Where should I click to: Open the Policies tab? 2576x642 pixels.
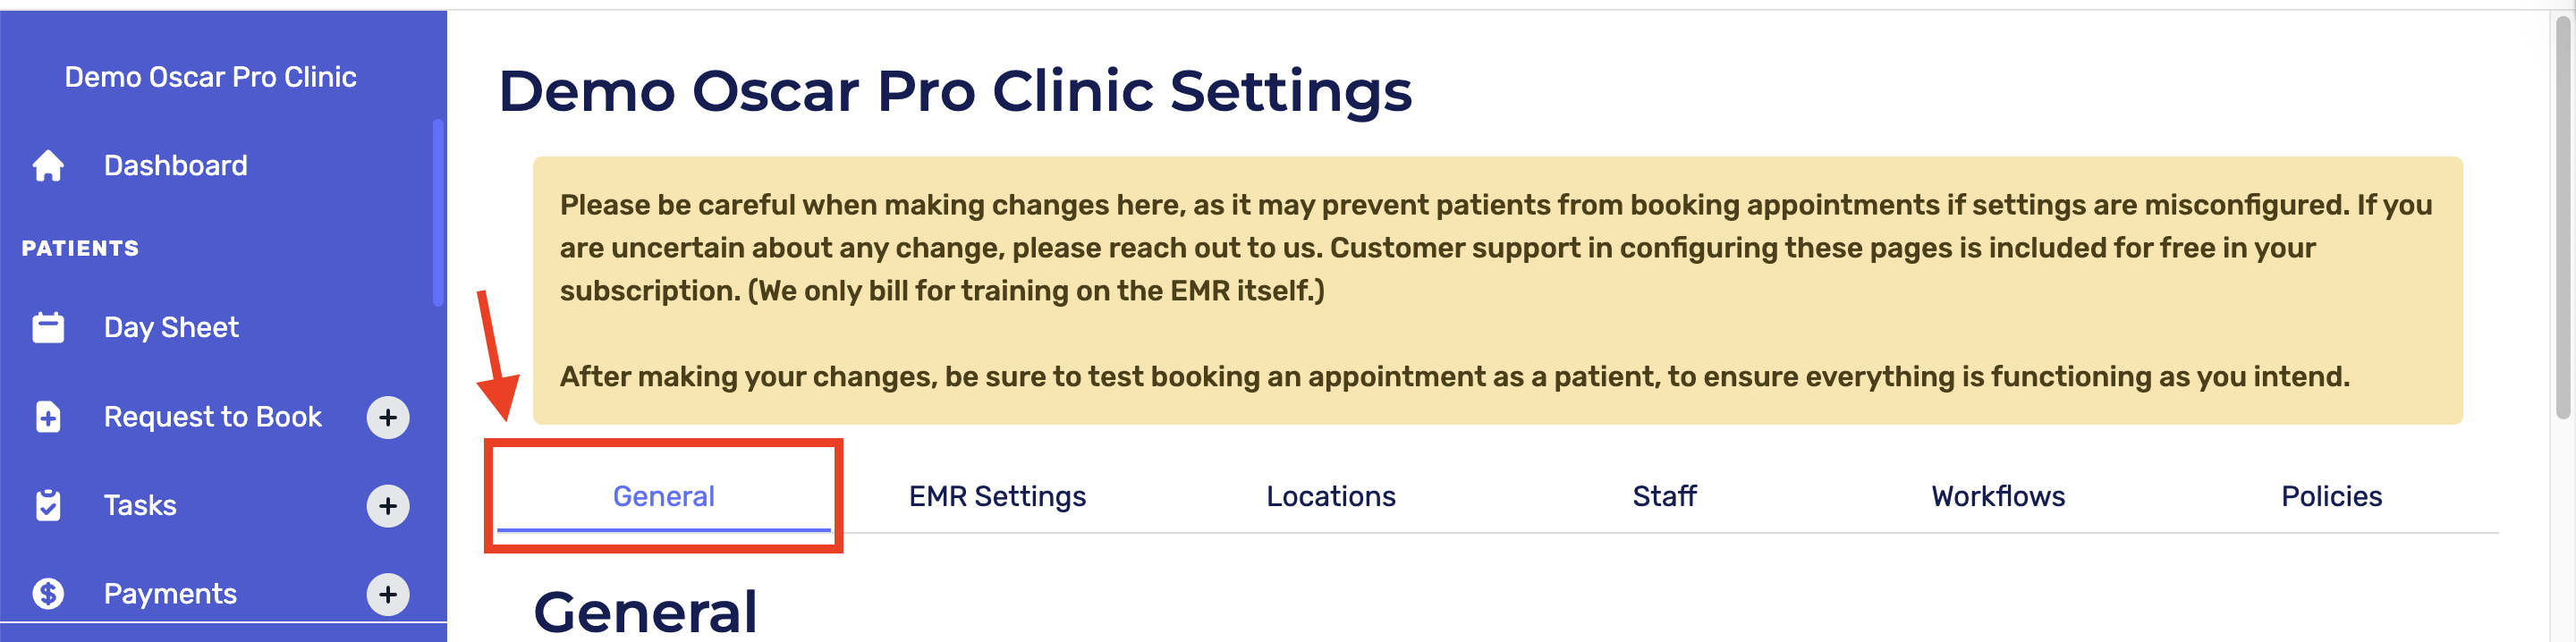pos(2331,497)
